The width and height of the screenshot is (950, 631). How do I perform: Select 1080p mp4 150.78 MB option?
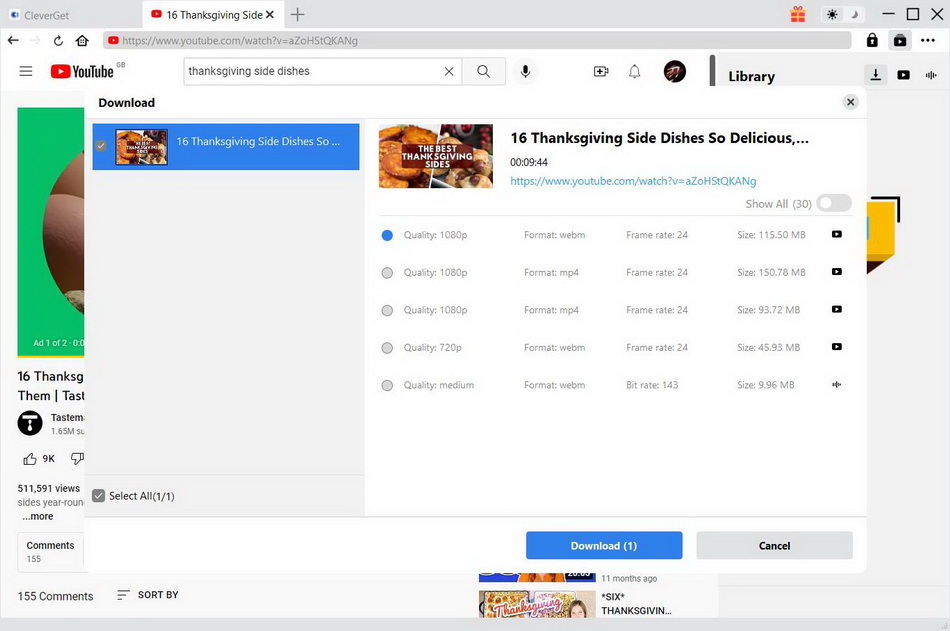[x=387, y=273]
